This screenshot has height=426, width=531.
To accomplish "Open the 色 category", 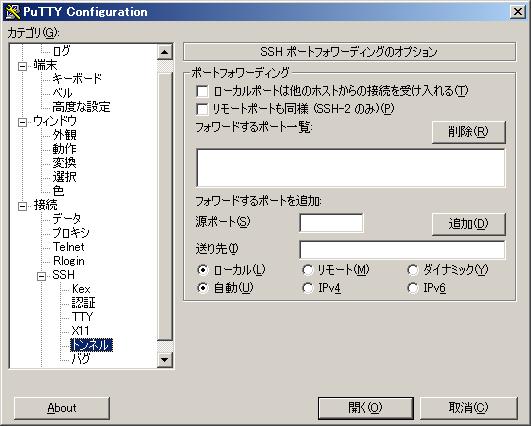I will pyautogui.click(x=58, y=191).
